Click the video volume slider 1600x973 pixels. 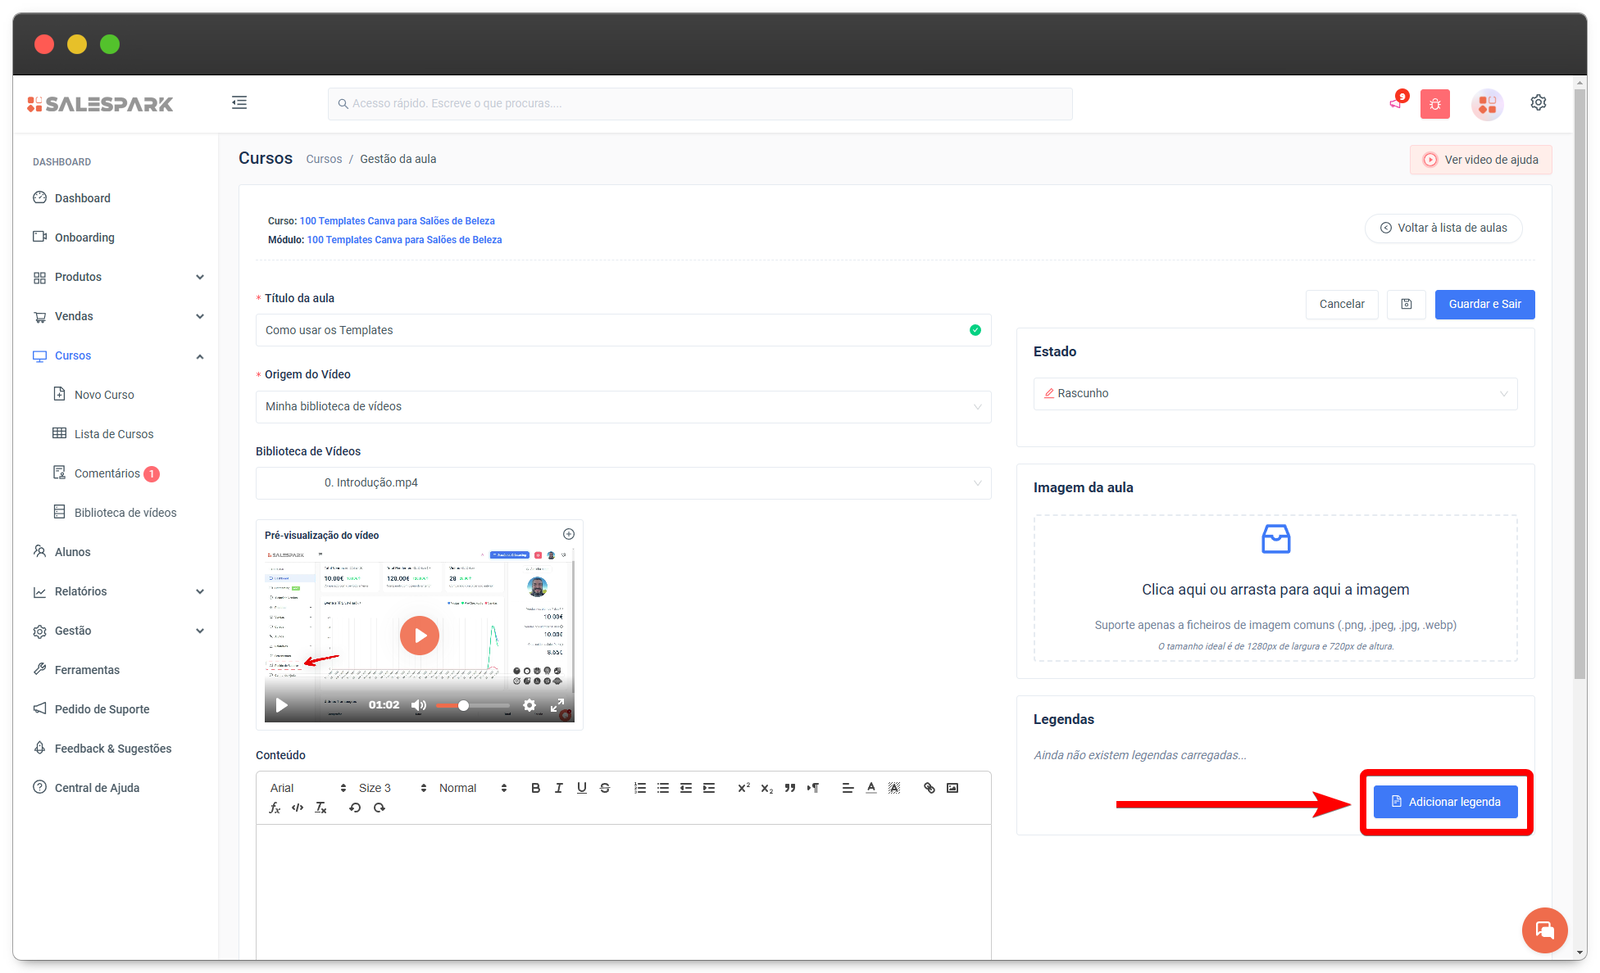(471, 706)
